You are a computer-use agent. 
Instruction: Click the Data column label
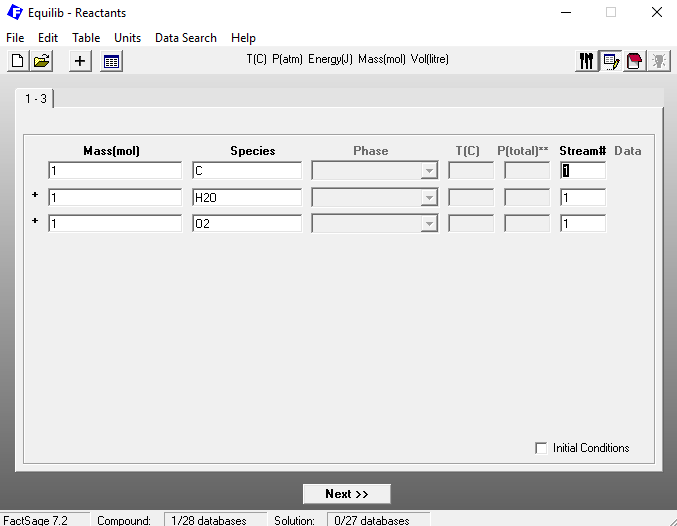[627, 151]
